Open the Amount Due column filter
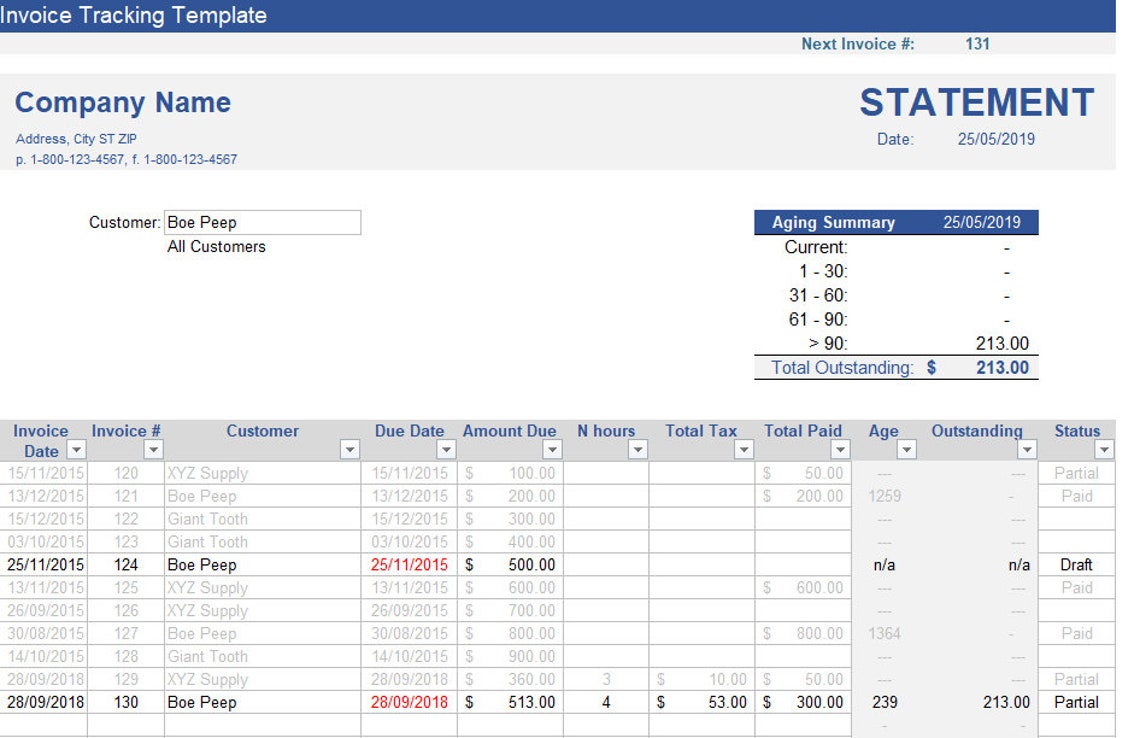Image resolution: width=1140 pixels, height=738 pixels. pos(552,451)
